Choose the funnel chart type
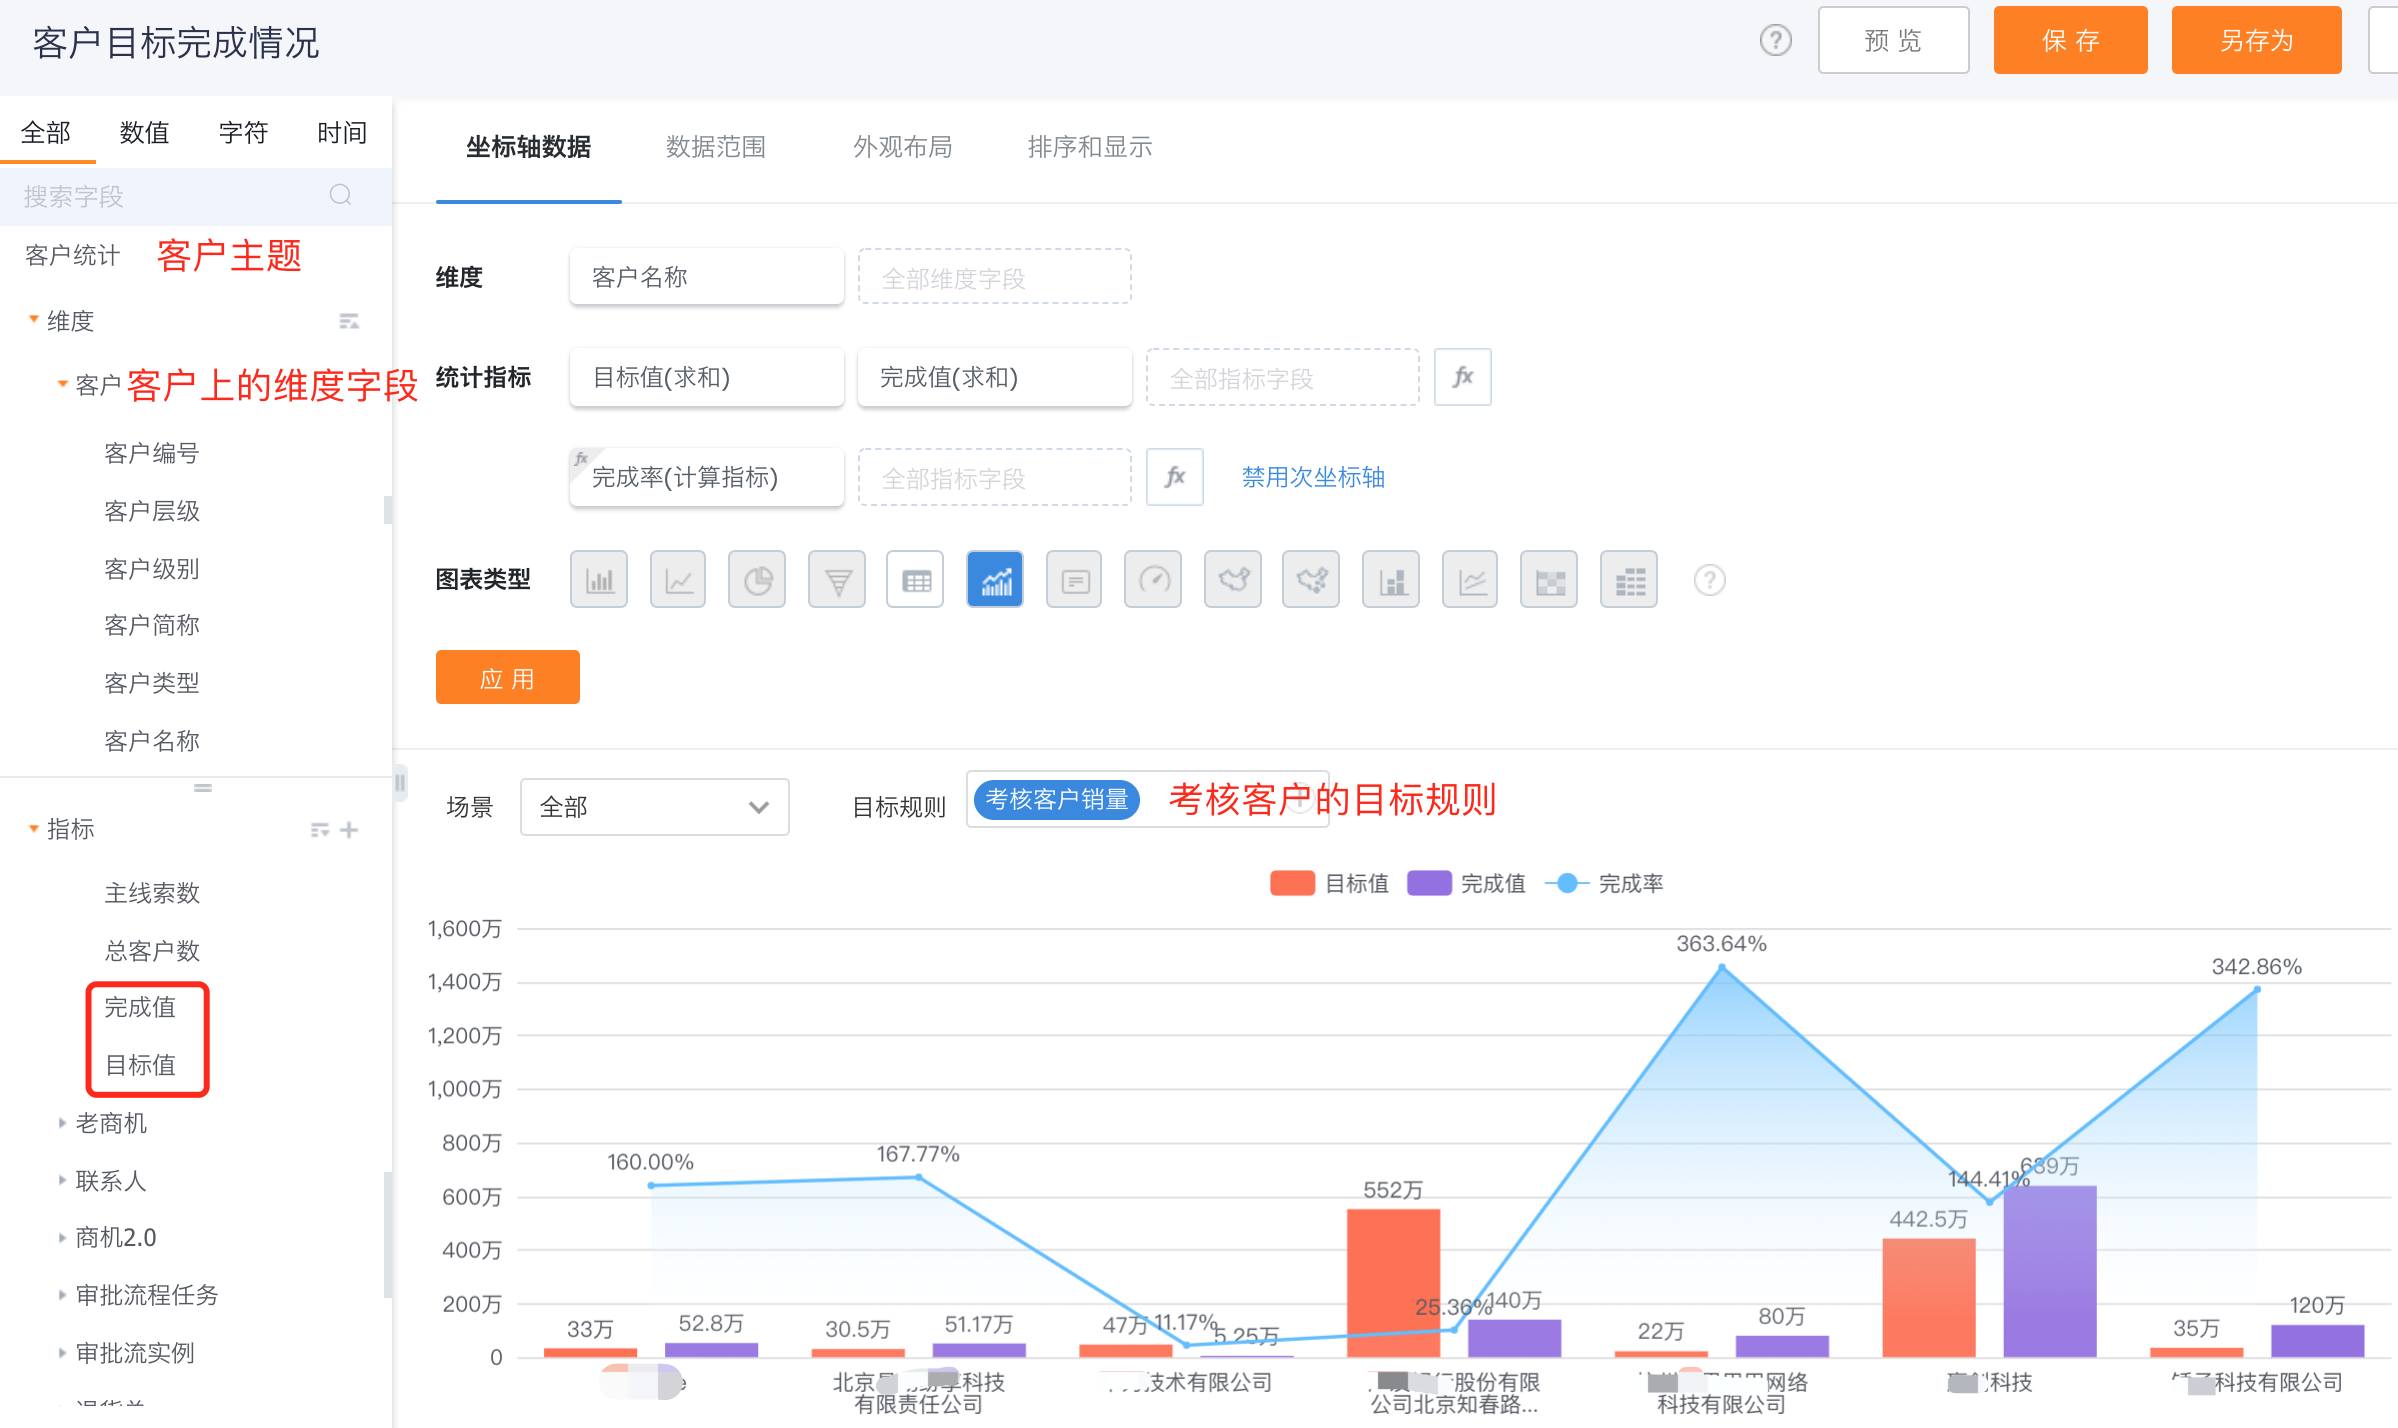The image size is (2398, 1428). 837,580
